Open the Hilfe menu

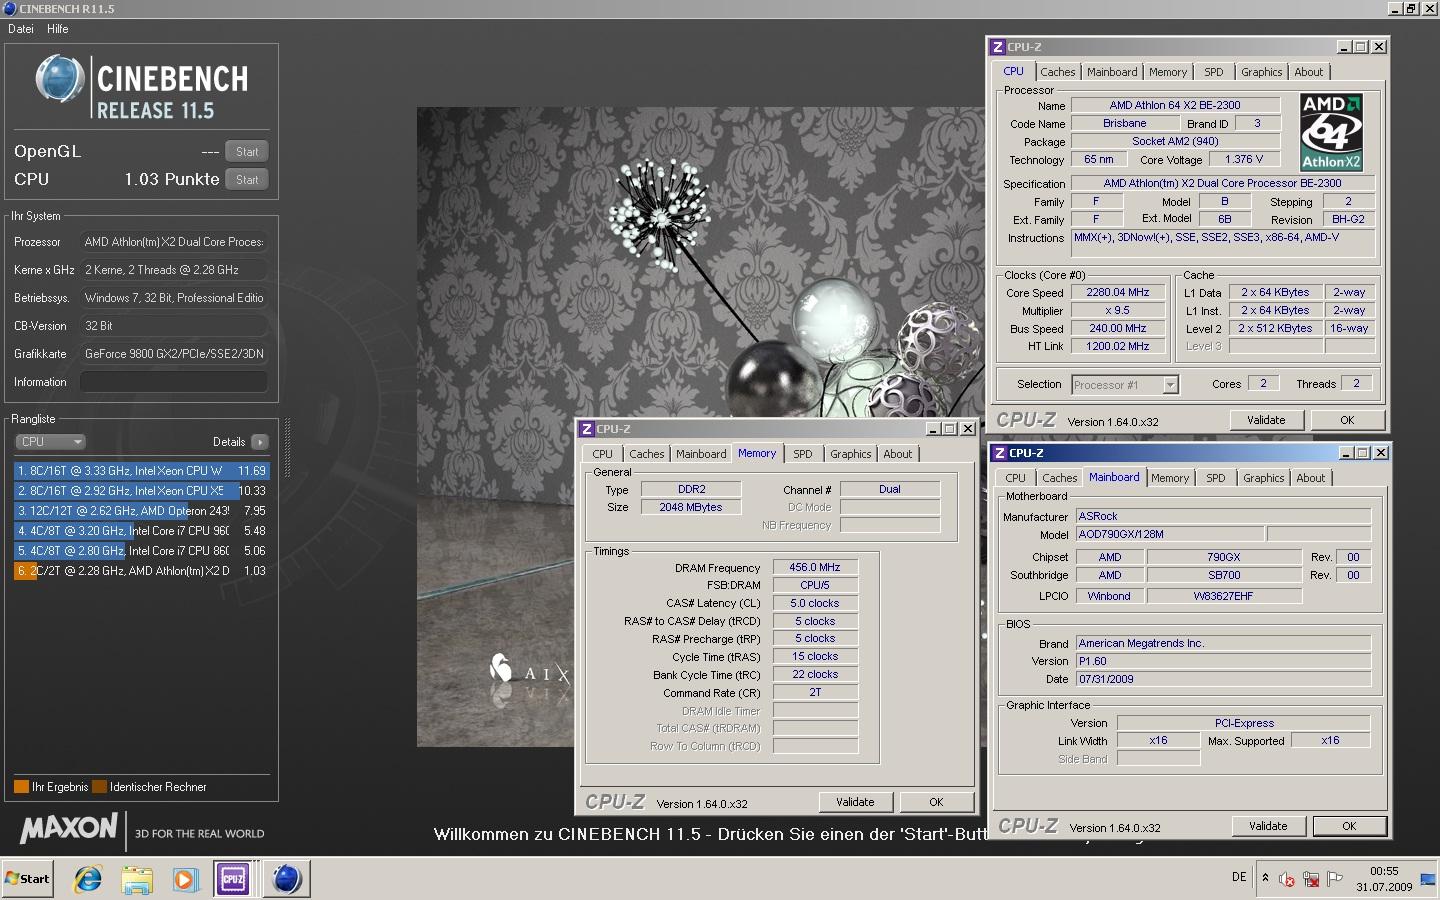(58, 29)
